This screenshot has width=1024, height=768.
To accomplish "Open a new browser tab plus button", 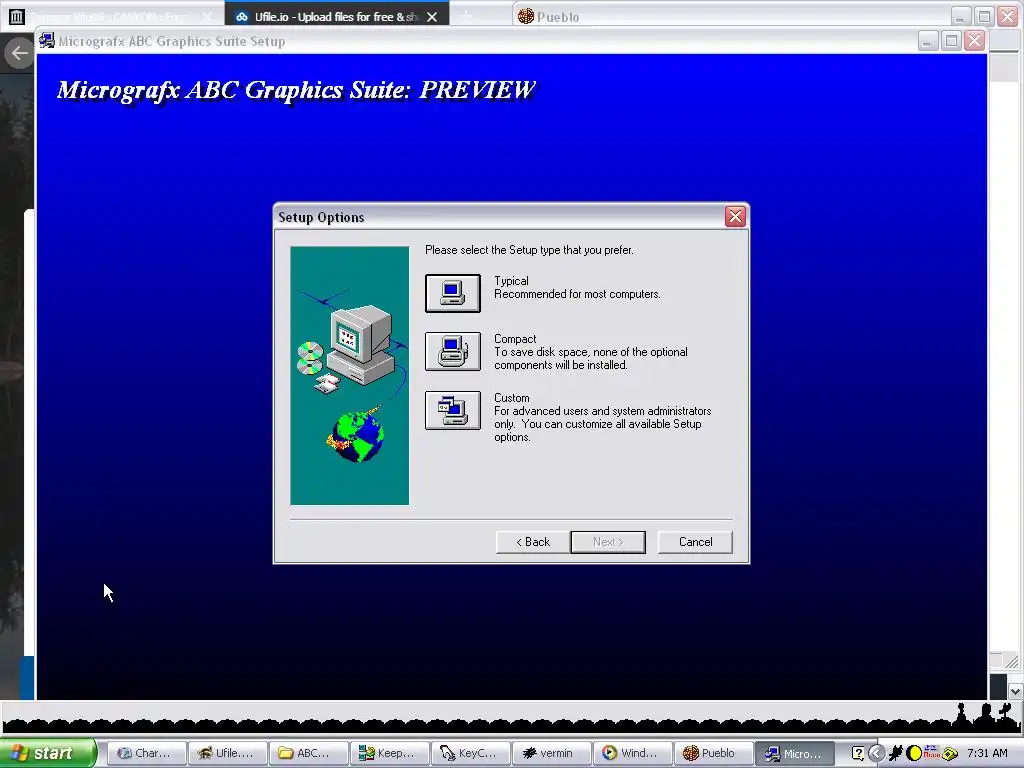I will coord(466,16).
